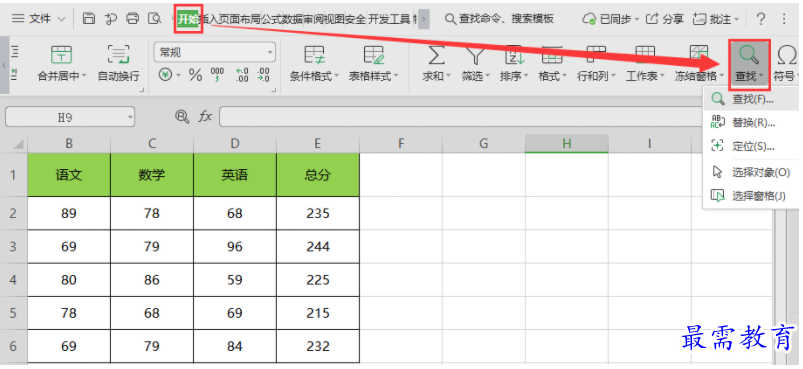Choose 选择窗格(J) from the dropdown menu
The height and width of the screenshot is (369, 803).
(751, 196)
